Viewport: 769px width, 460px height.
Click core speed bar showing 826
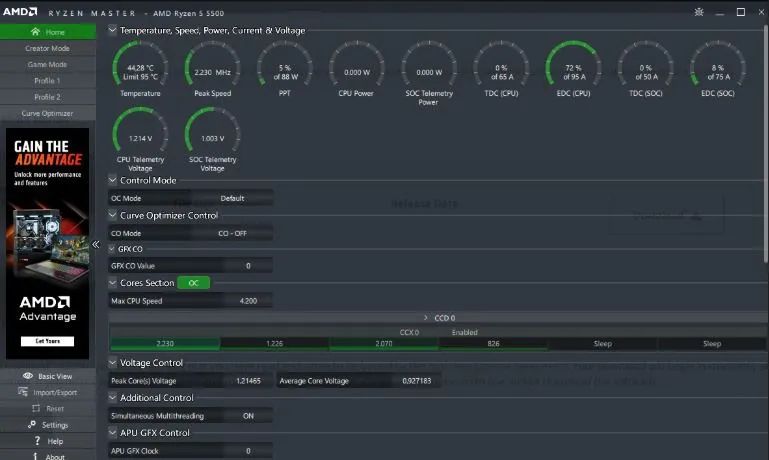pos(493,344)
